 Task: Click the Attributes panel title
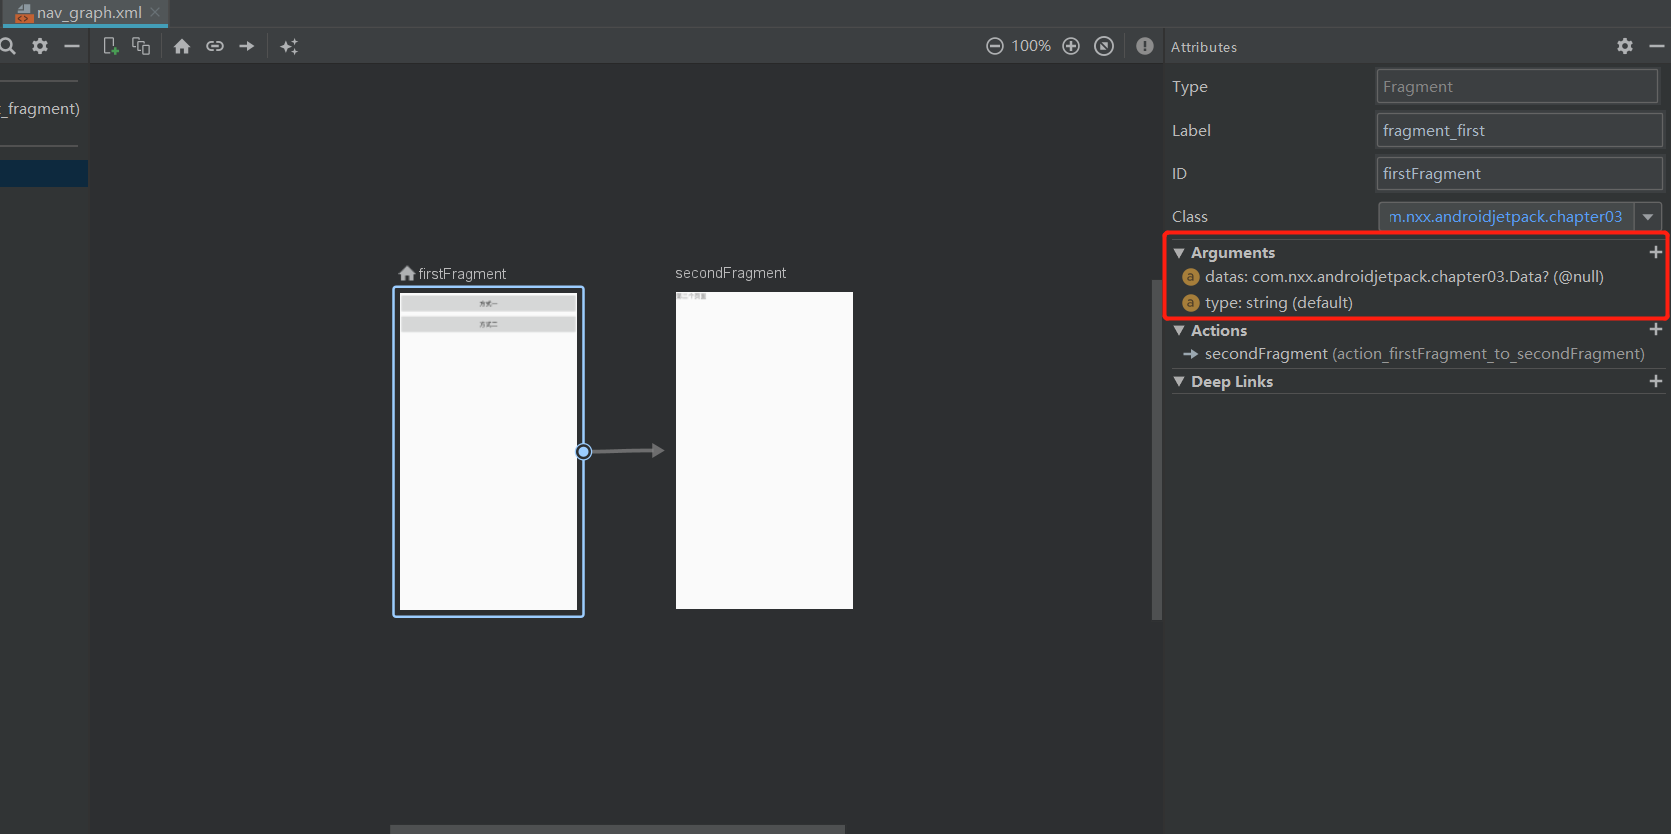coord(1204,47)
